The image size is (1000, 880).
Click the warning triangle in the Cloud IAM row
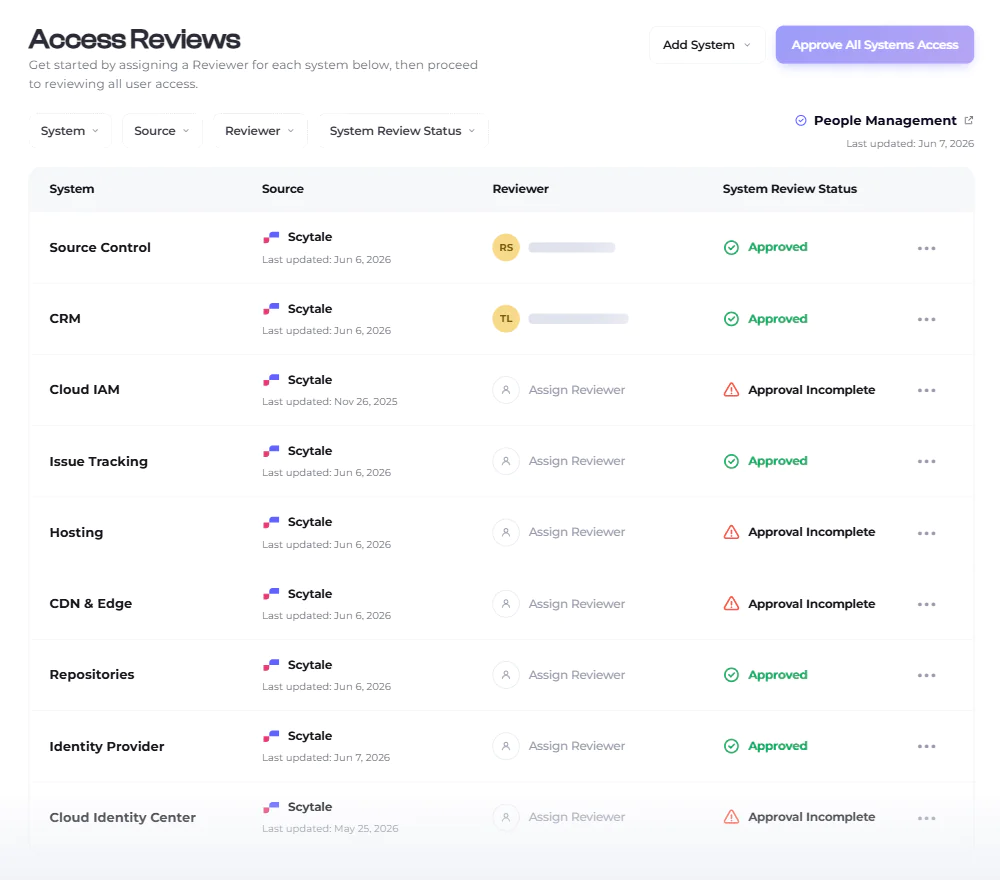[731, 390]
